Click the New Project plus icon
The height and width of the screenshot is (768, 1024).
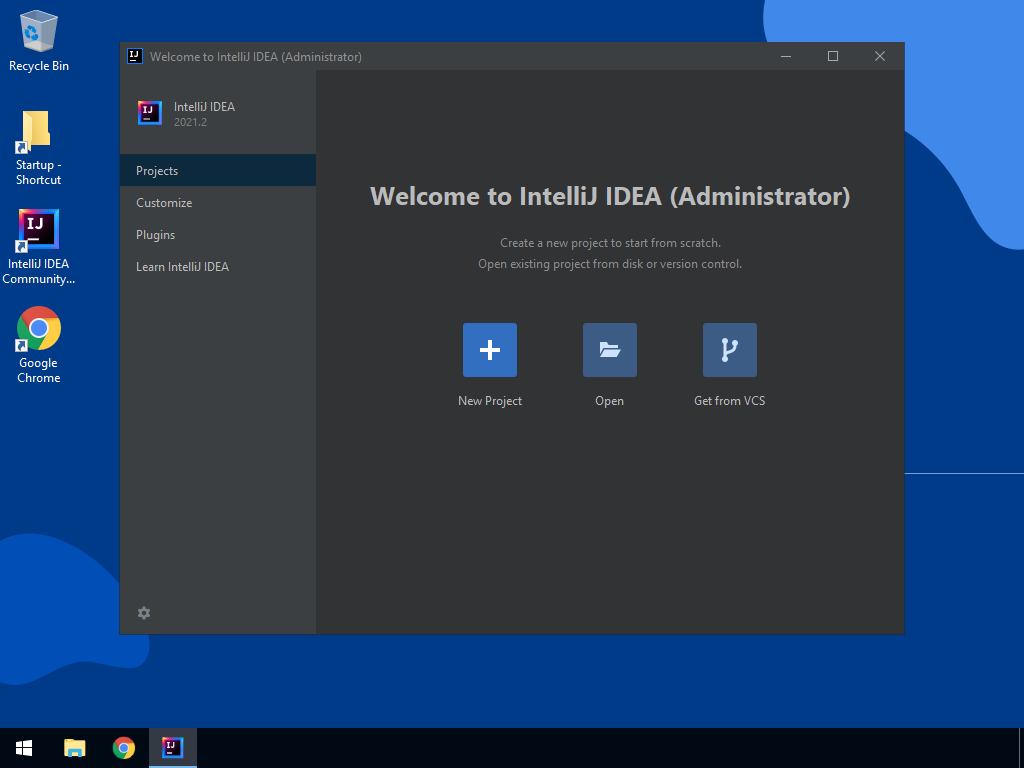tap(490, 350)
